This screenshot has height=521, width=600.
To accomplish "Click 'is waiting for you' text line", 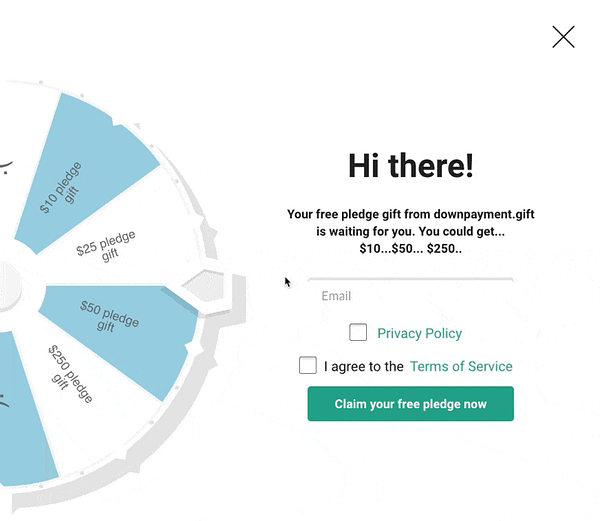I will [x=411, y=231].
